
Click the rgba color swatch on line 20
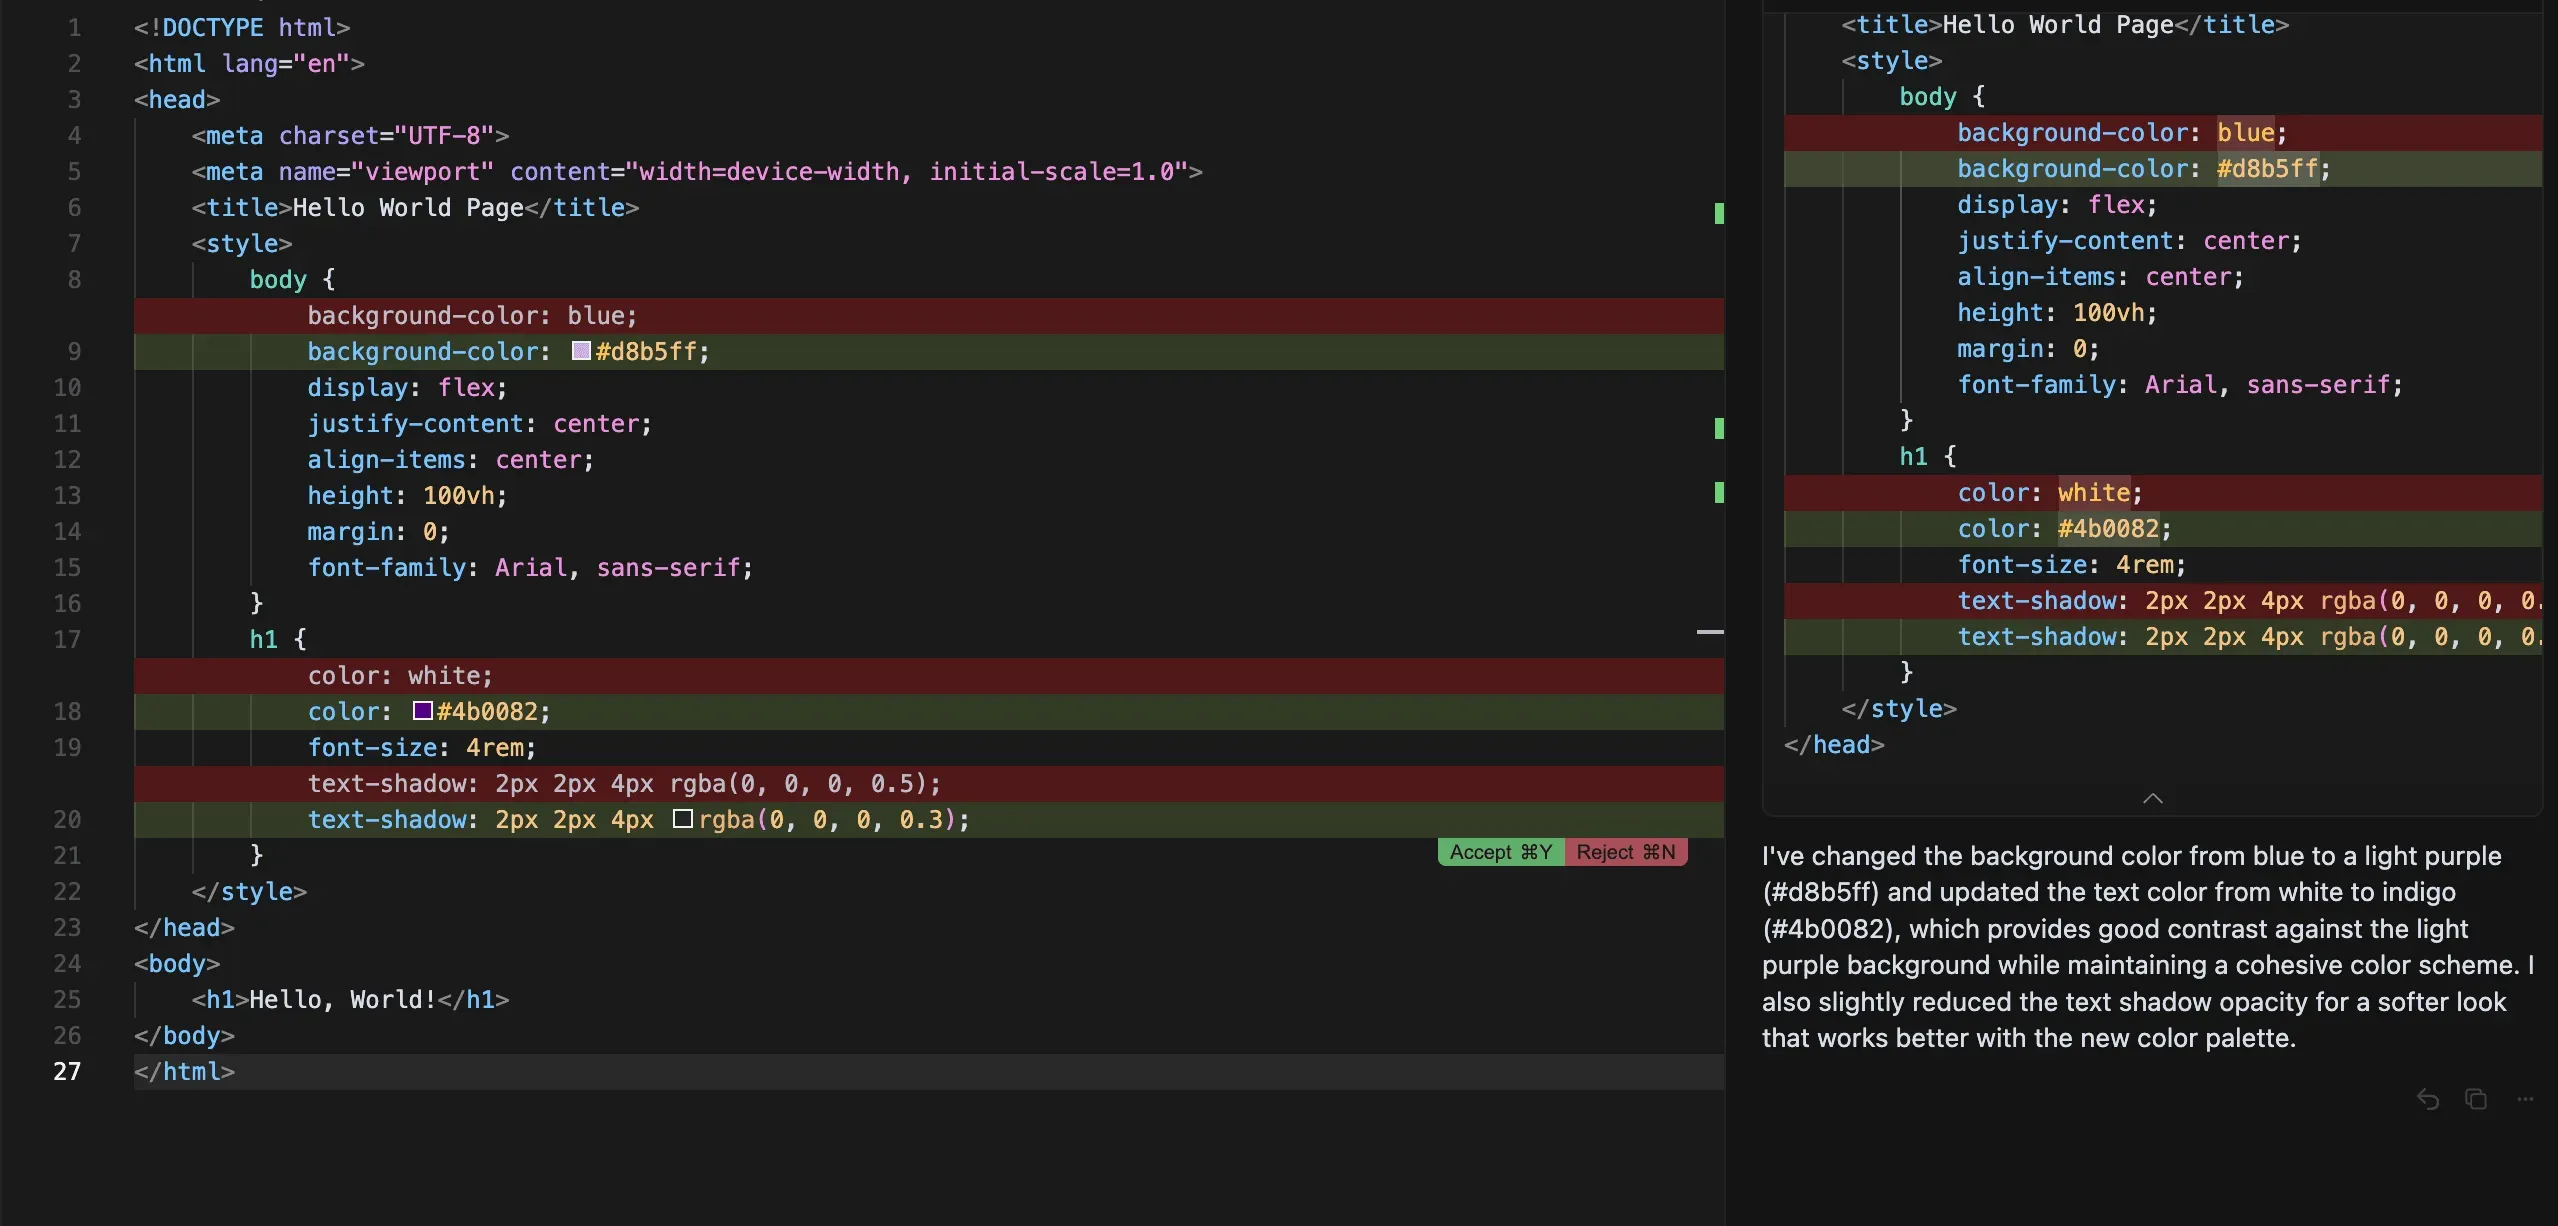click(x=683, y=819)
